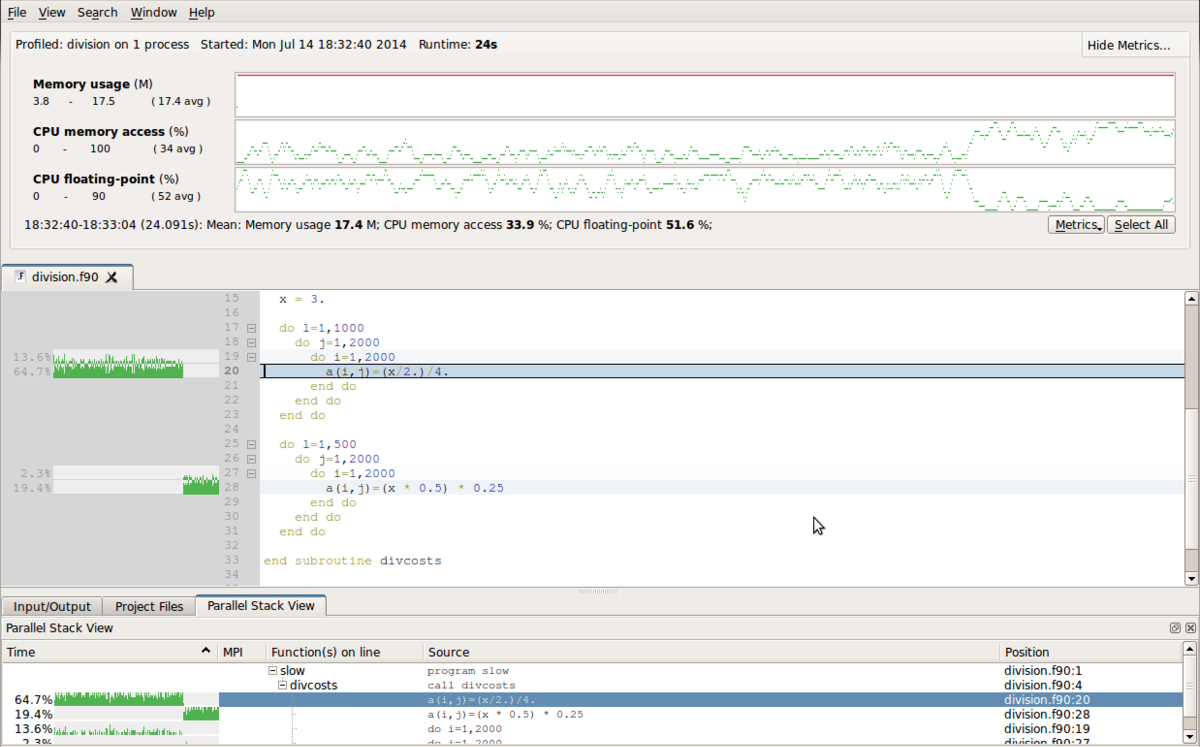The height and width of the screenshot is (747, 1200).
Task: Float the Parallel Stack View panel
Action: (x=1175, y=628)
